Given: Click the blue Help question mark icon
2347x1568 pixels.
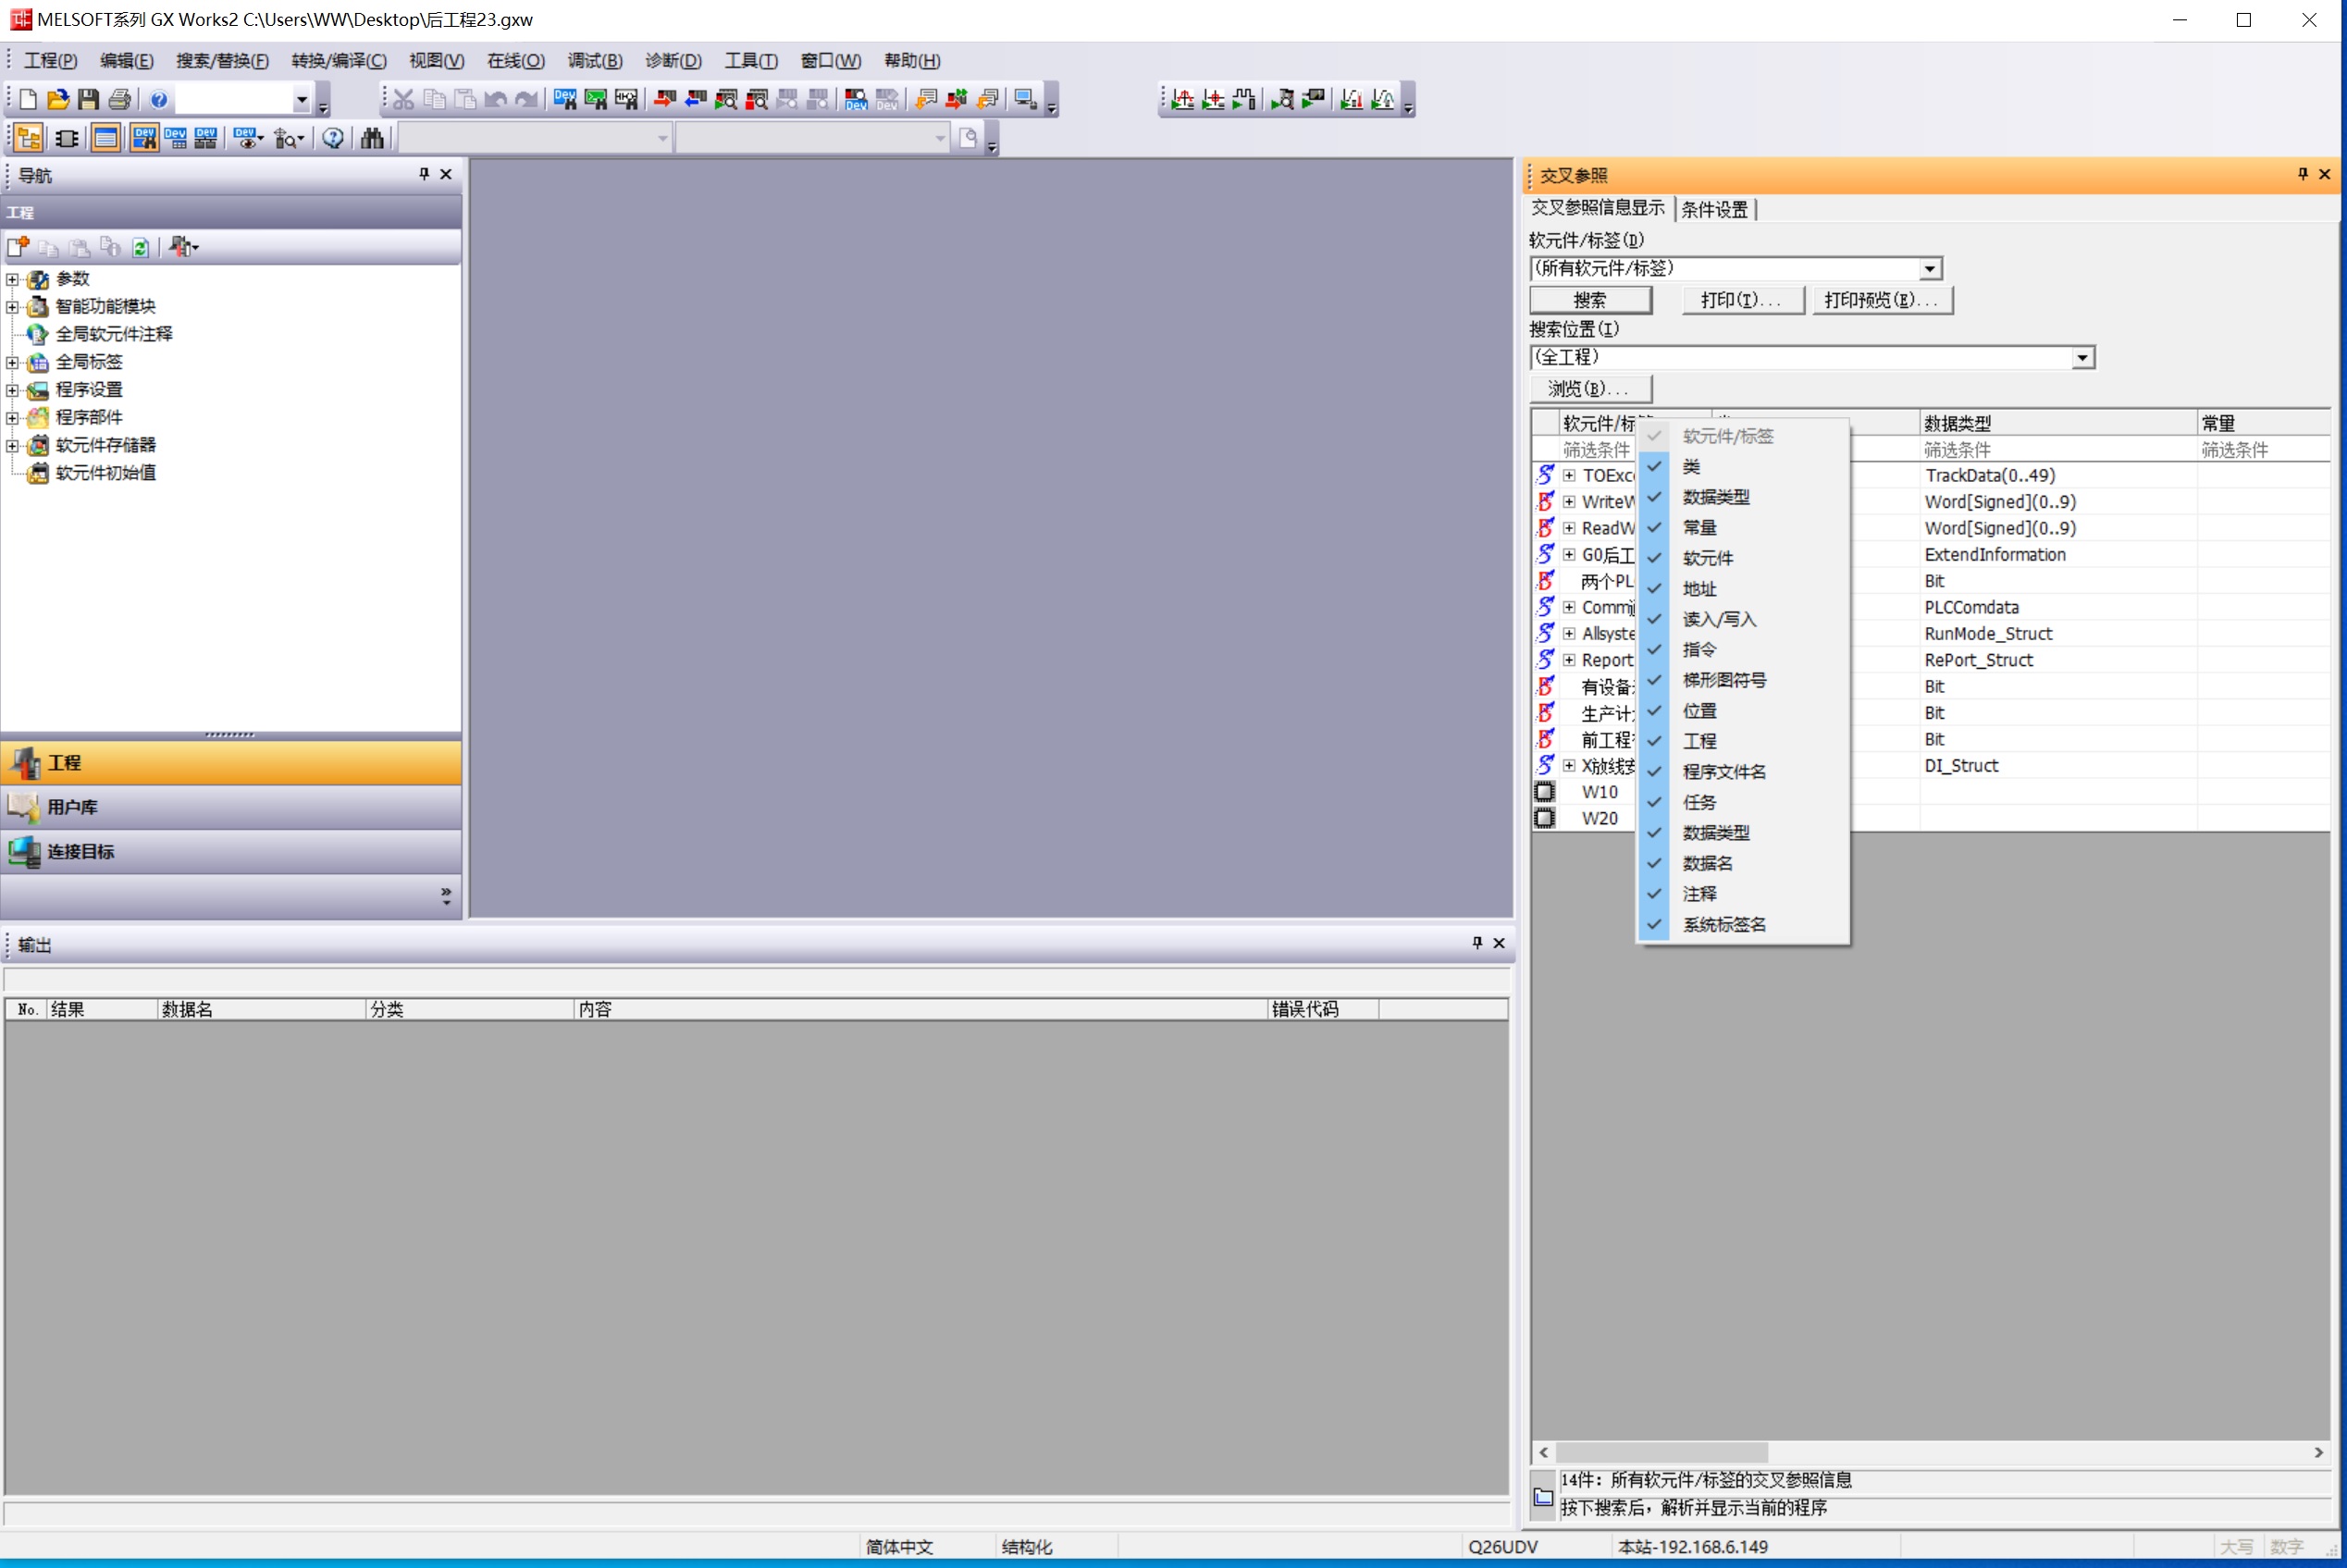Looking at the screenshot, I should click(x=159, y=99).
